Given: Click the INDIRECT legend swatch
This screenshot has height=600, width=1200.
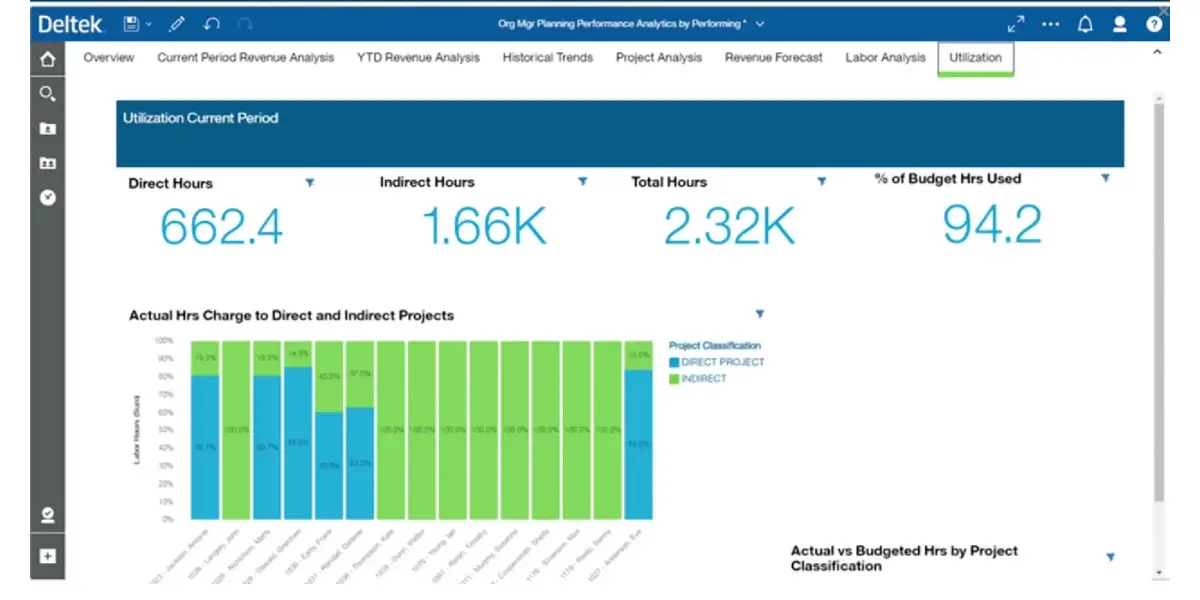Looking at the screenshot, I should point(675,379).
